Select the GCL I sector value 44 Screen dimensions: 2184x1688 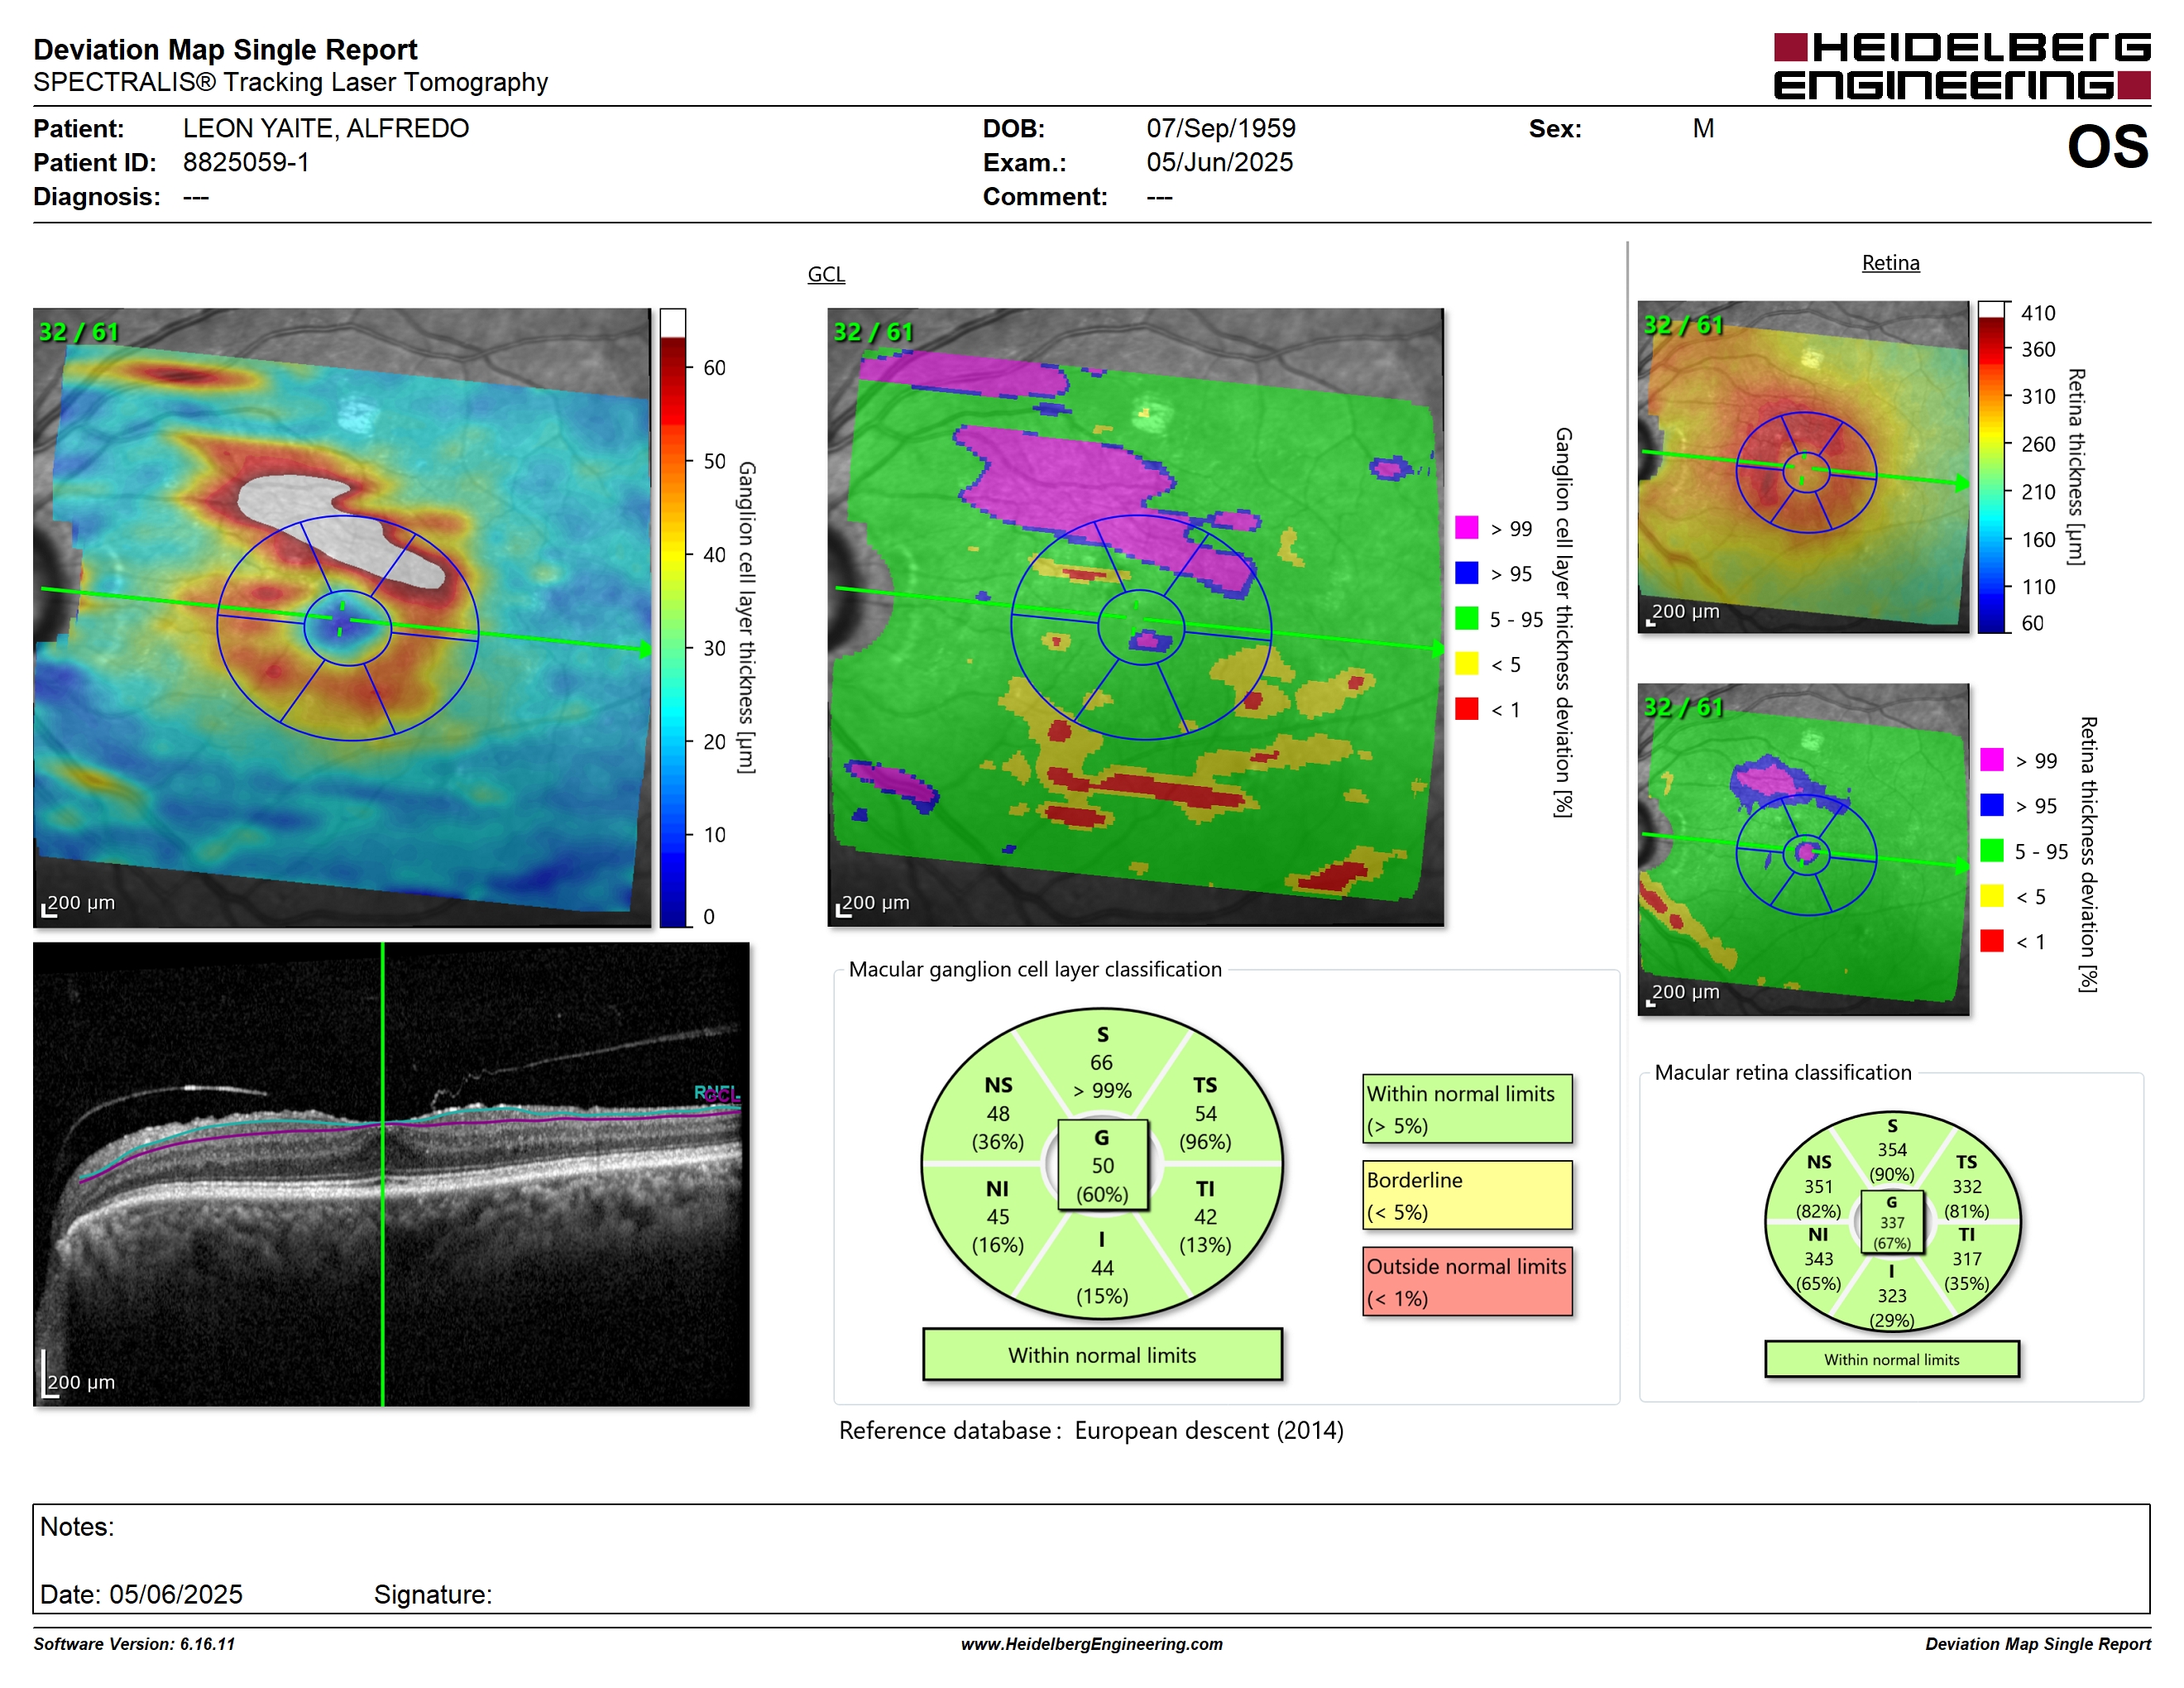[x=1101, y=1267]
